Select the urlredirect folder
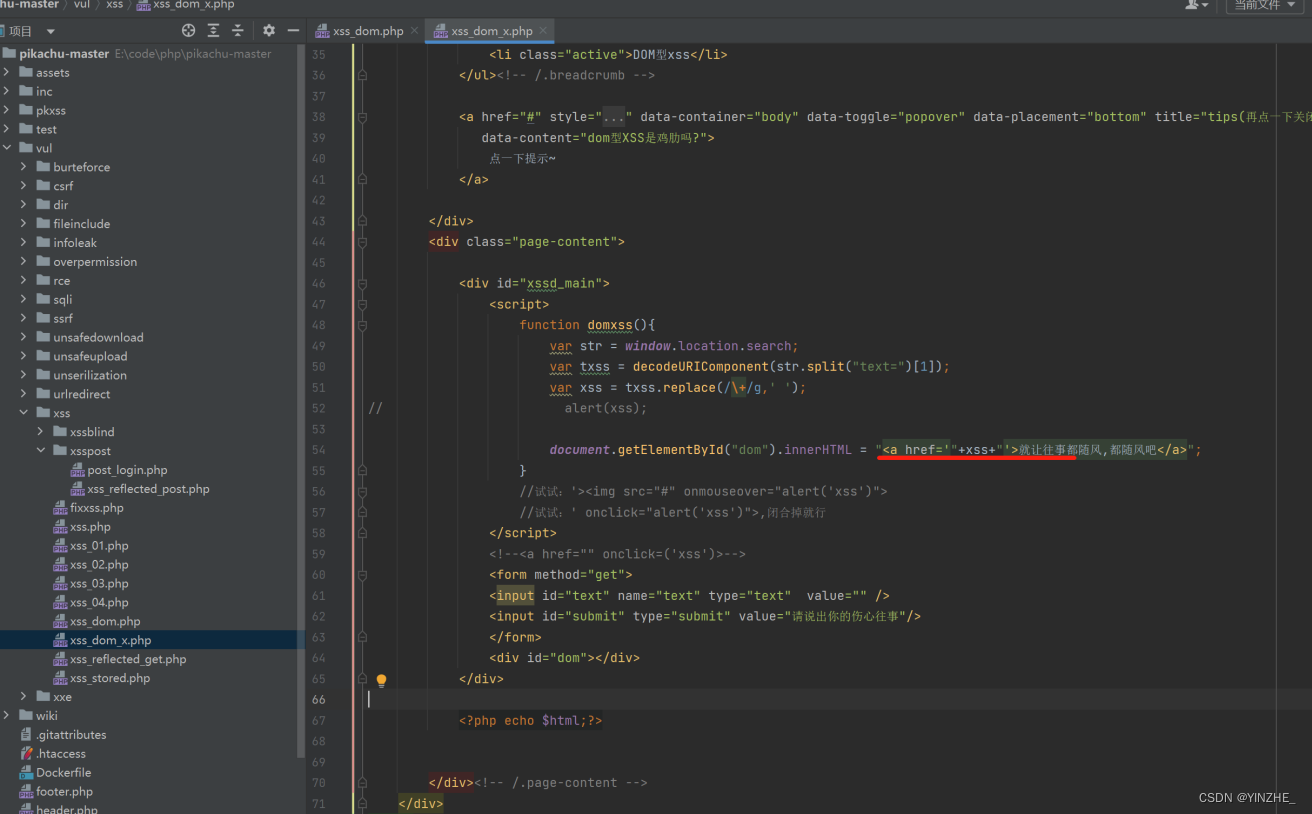 (82, 394)
